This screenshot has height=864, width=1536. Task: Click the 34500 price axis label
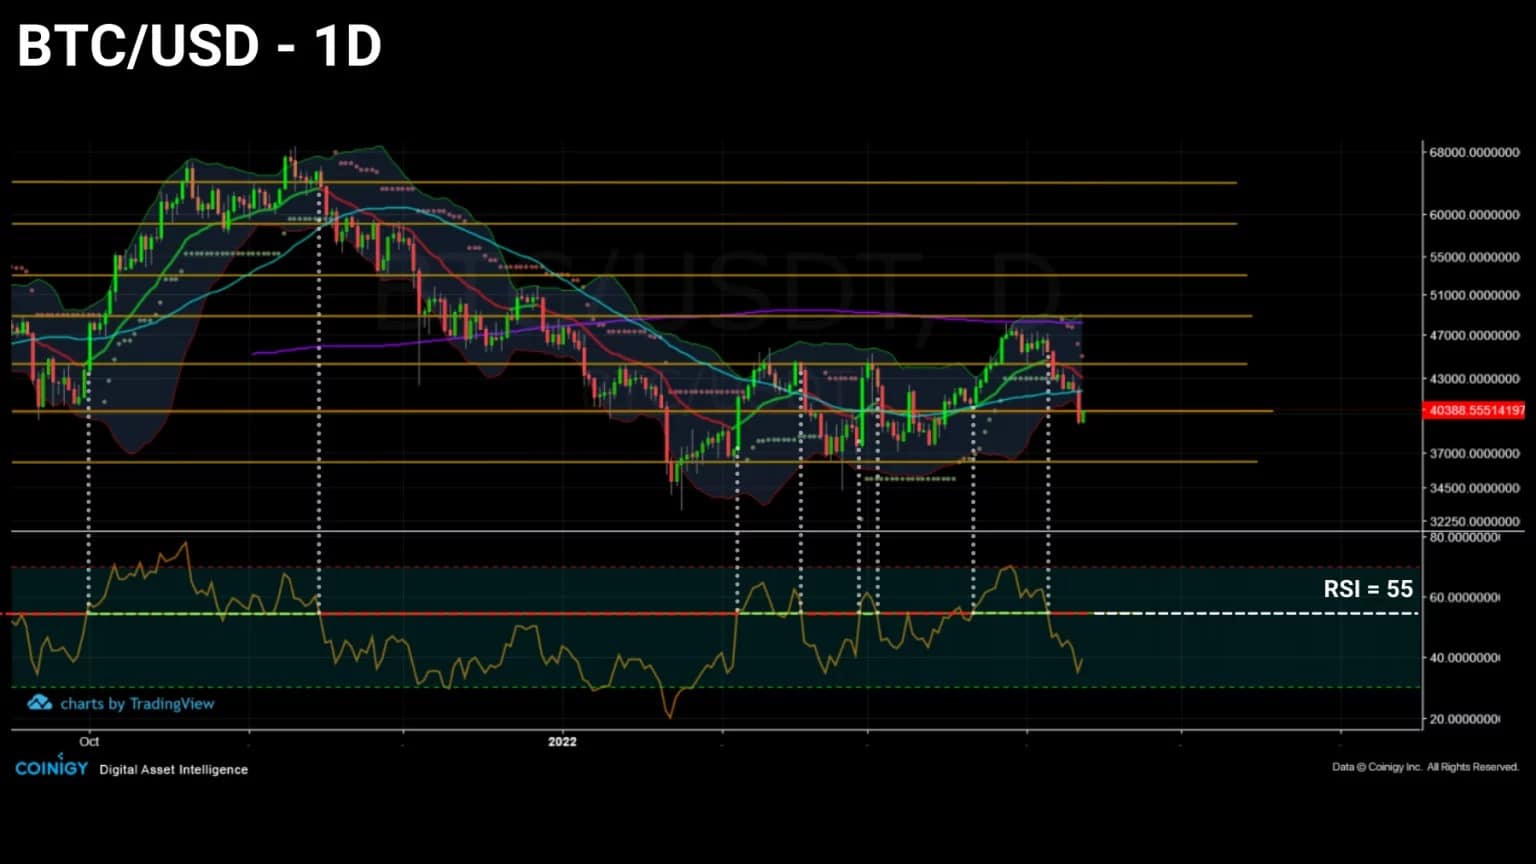pos(1474,489)
